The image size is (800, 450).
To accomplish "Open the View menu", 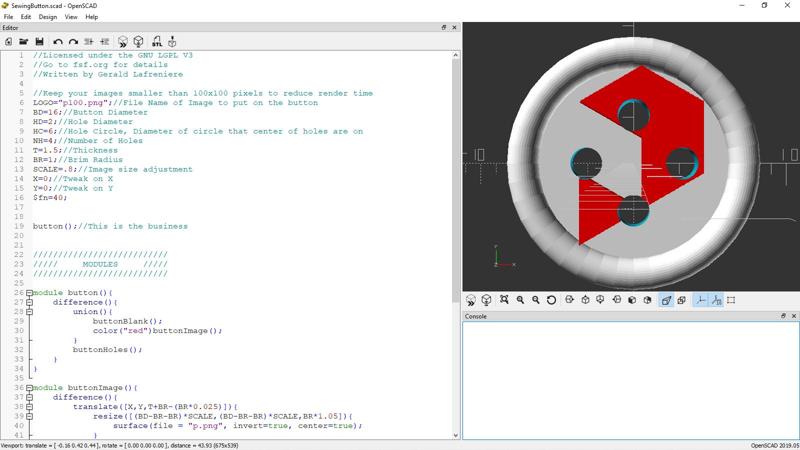I will coord(71,17).
